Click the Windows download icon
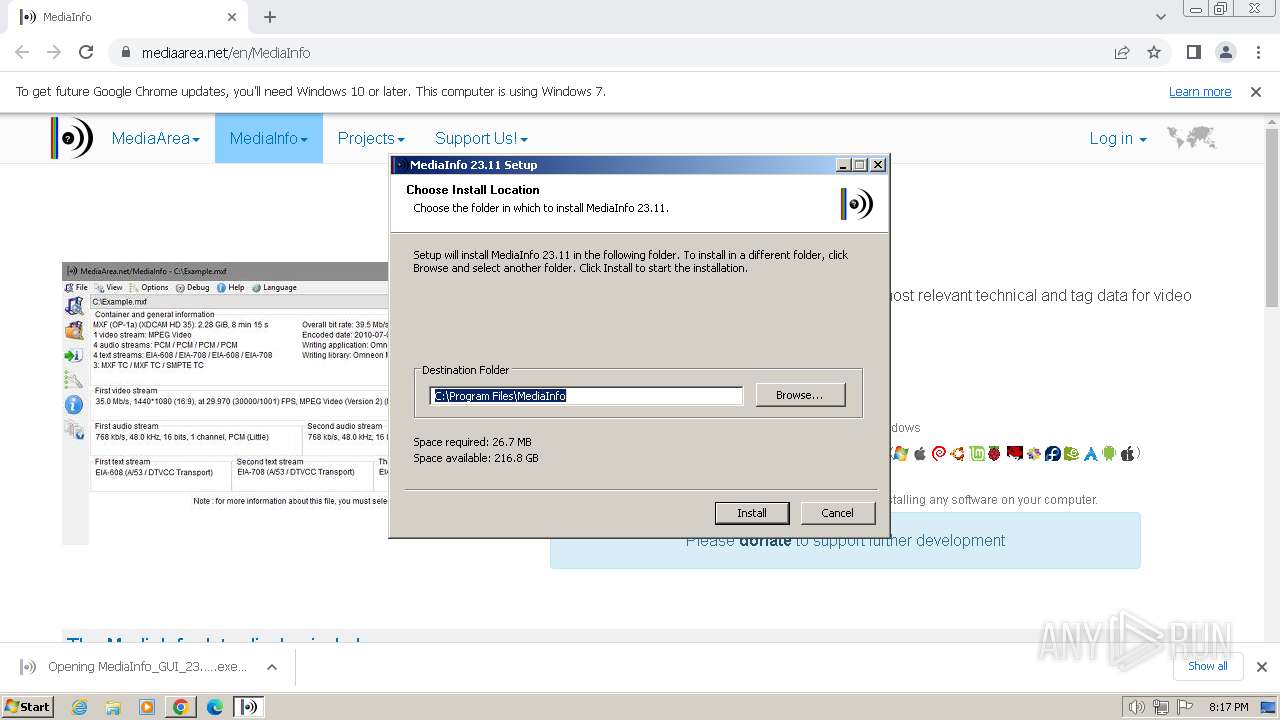 point(899,453)
